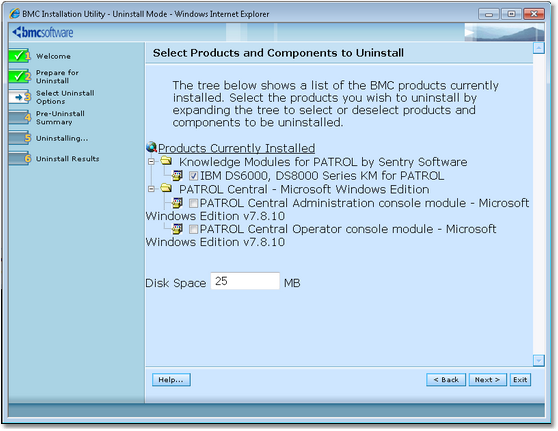Screen dimensions: 558x431
Task: Click the IBM DS6000 KM component icon
Action: (x=177, y=175)
